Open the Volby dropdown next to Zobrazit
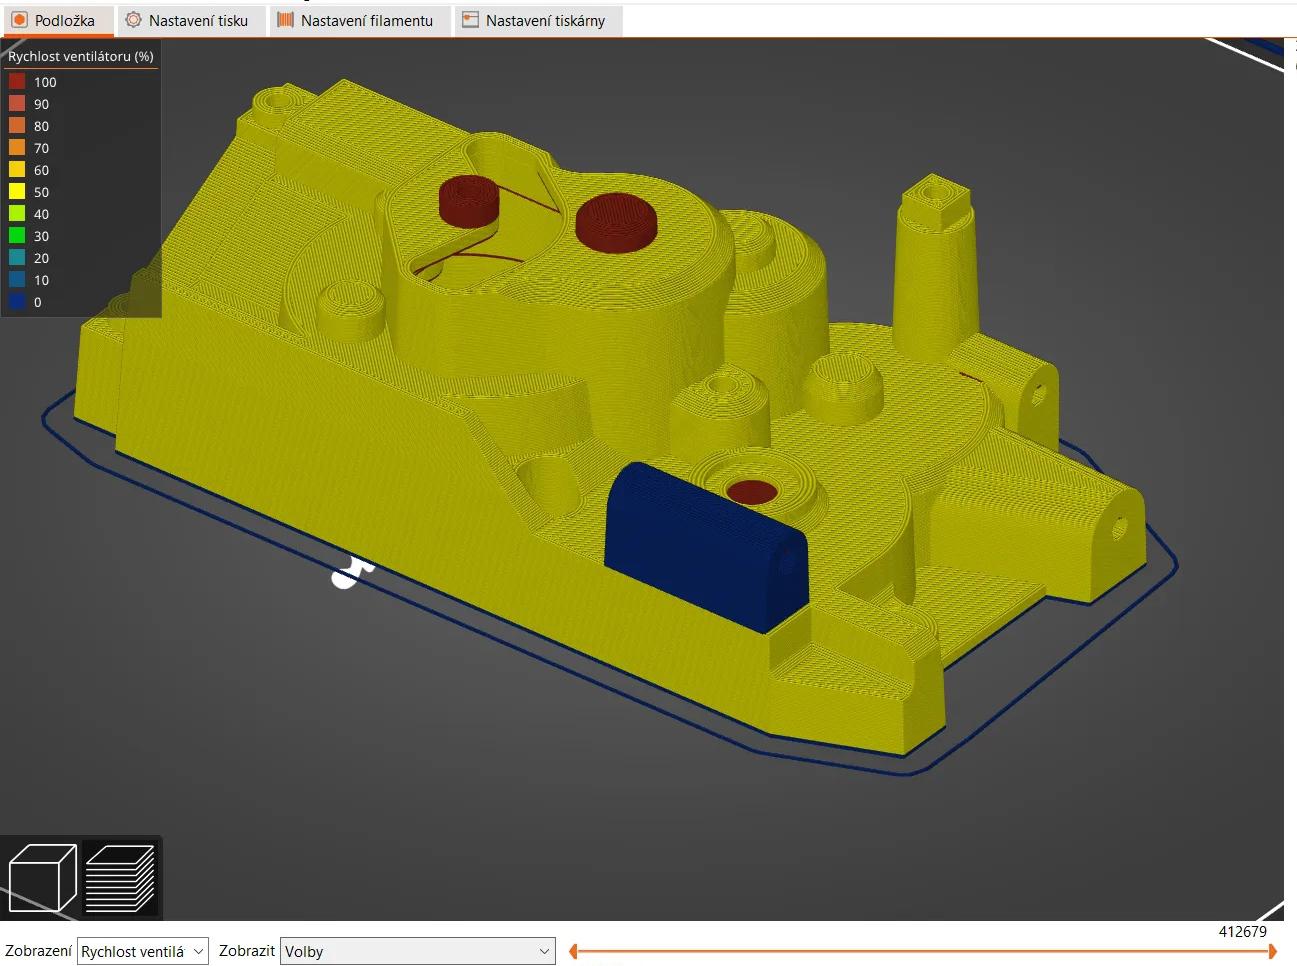 click(x=417, y=951)
